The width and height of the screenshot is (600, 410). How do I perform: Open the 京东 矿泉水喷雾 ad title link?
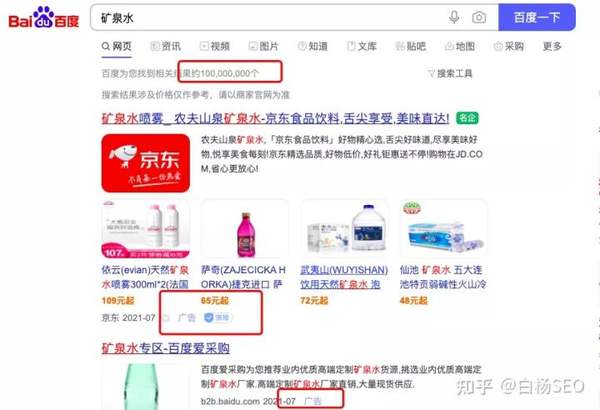pos(276,118)
